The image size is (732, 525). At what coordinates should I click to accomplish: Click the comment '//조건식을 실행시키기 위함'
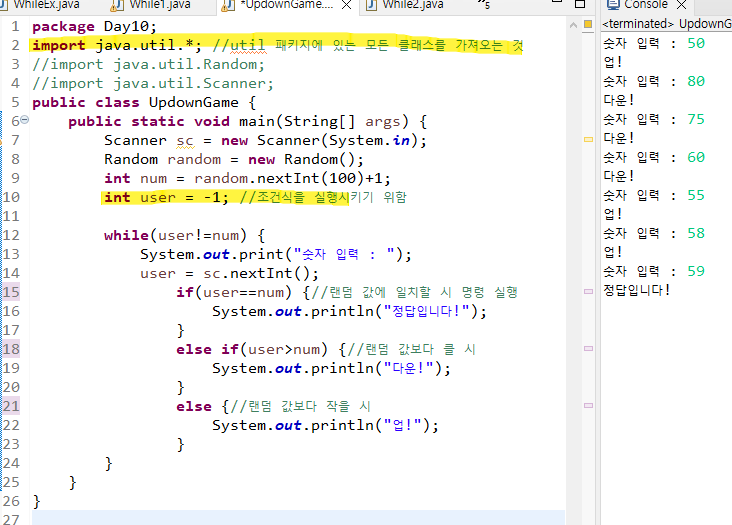click(323, 197)
